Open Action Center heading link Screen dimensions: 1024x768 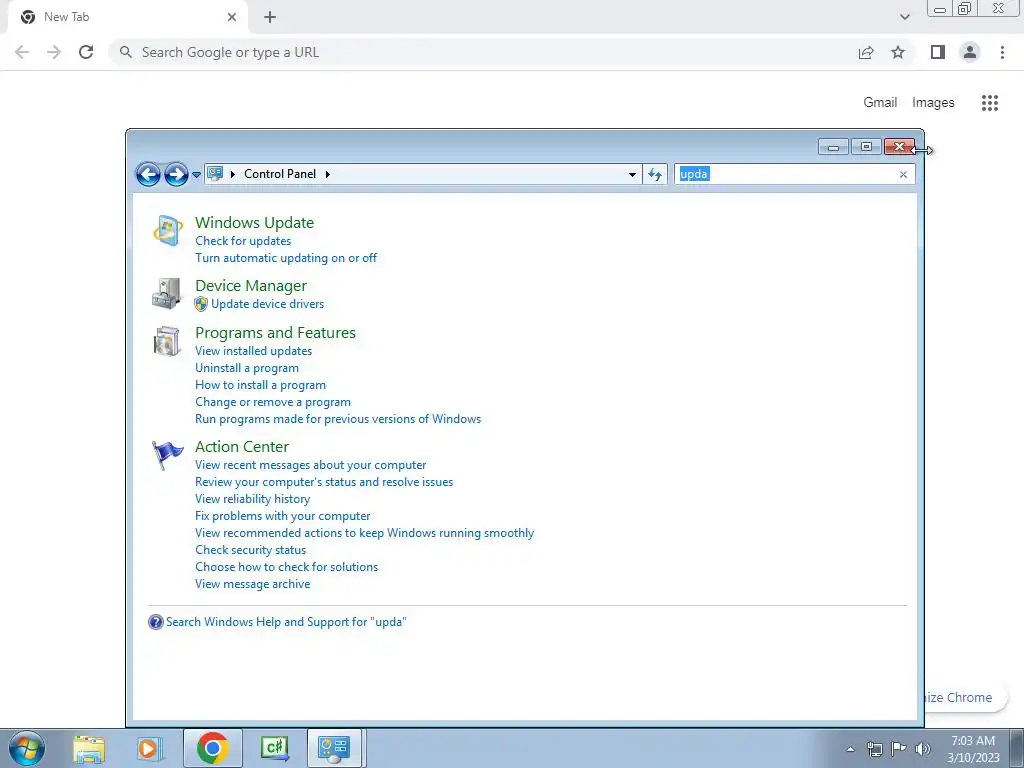pyautogui.click(x=242, y=447)
